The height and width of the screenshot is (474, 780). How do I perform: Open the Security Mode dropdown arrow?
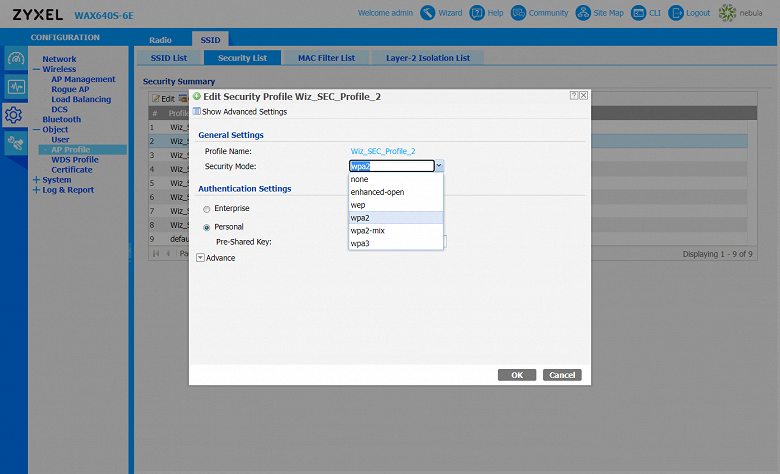pyautogui.click(x=439, y=166)
